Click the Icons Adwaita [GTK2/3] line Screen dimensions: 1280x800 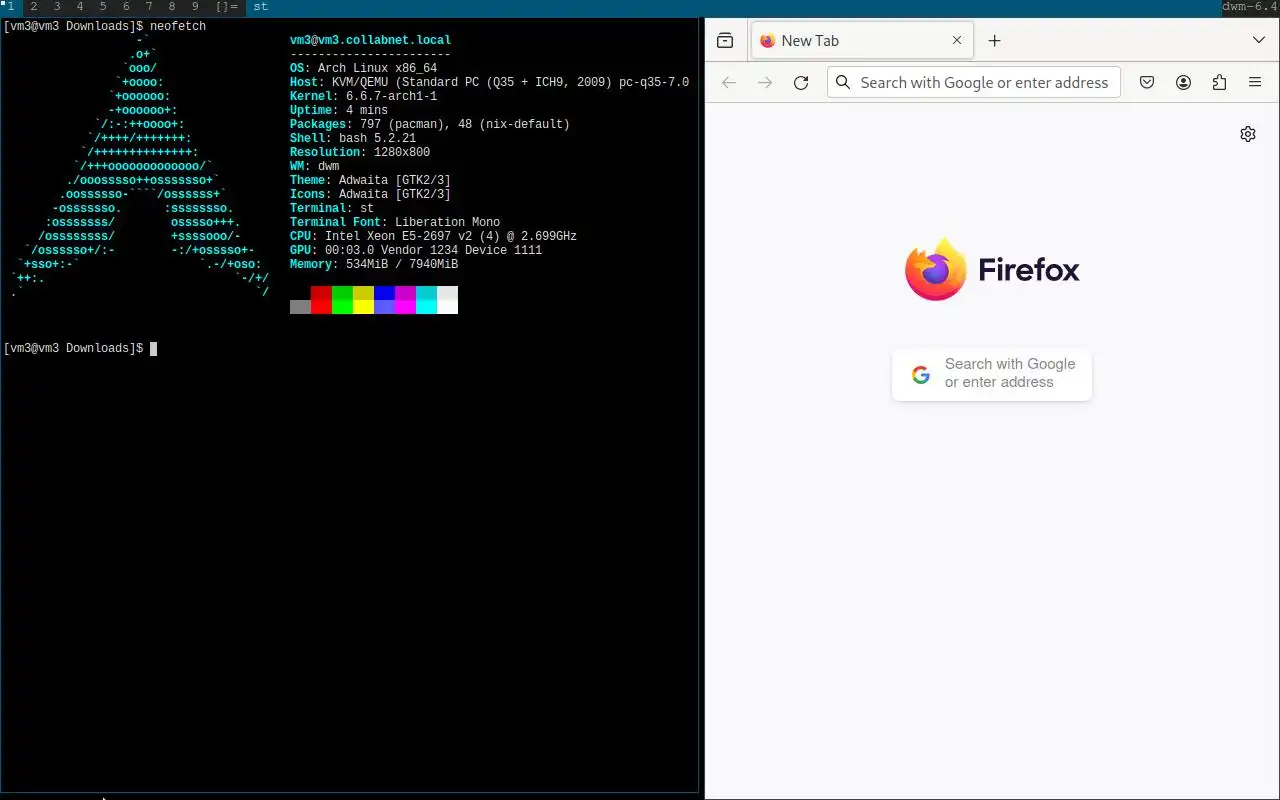pyautogui.click(x=370, y=194)
